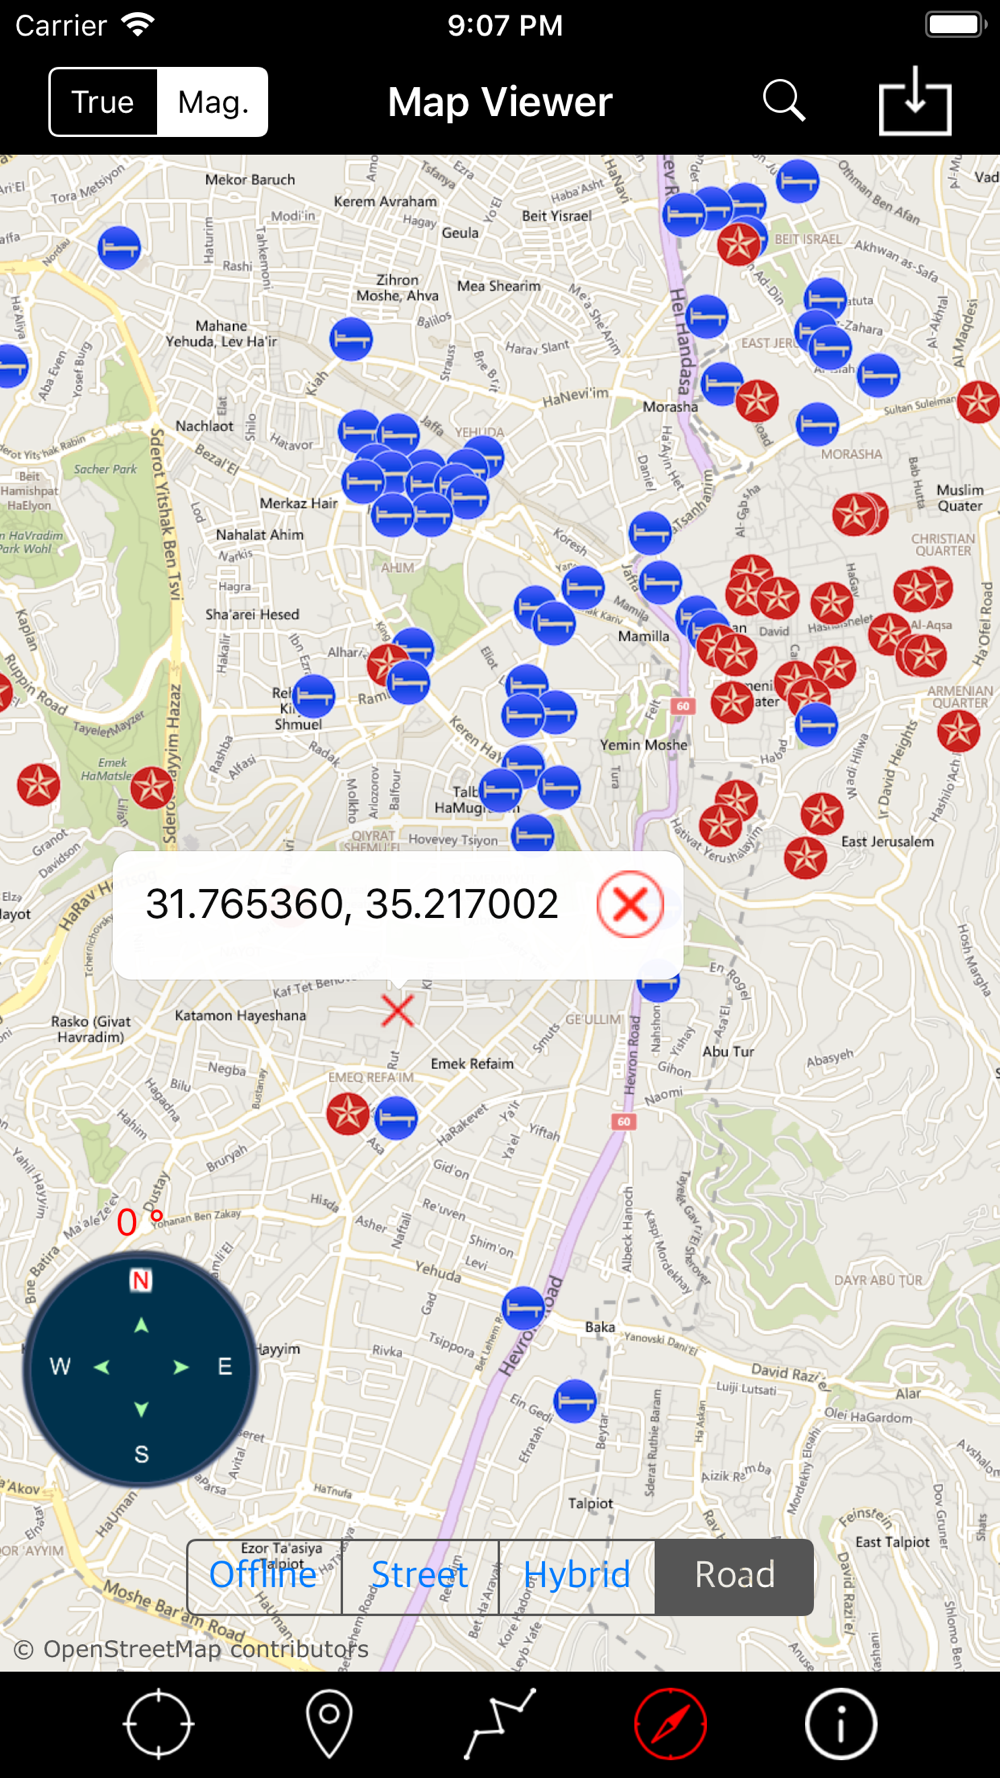Tap hotel marker on Hevron Road near Baka
The image size is (1000, 1778).
(523, 1307)
